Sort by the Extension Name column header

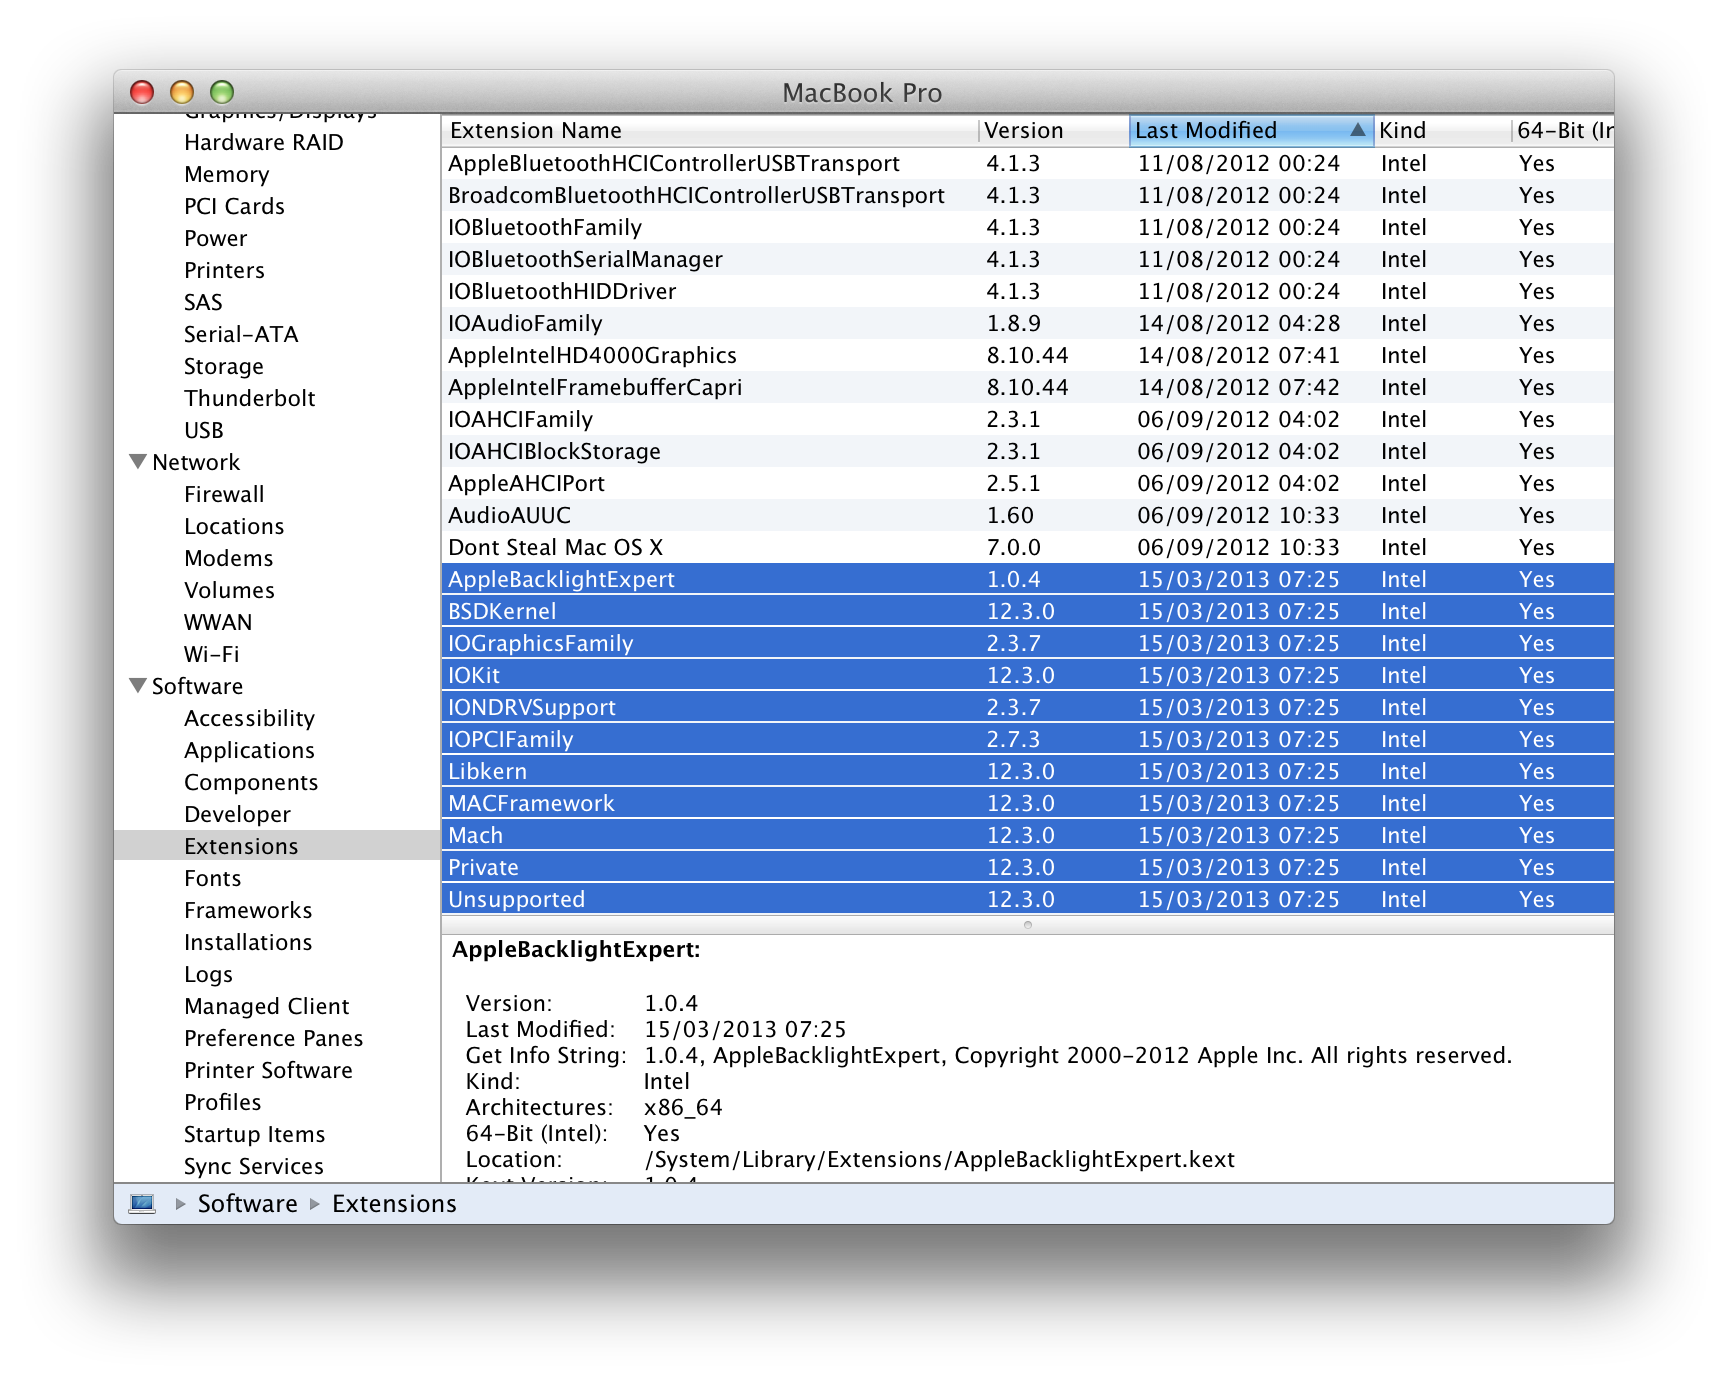(x=709, y=130)
